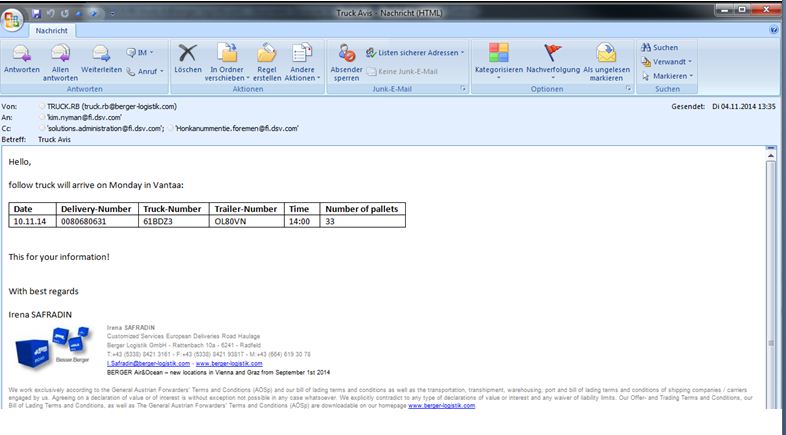The image size is (786, 435).
Task: Mark the message Als ungelesen markieren
Action: pos(606,62)
